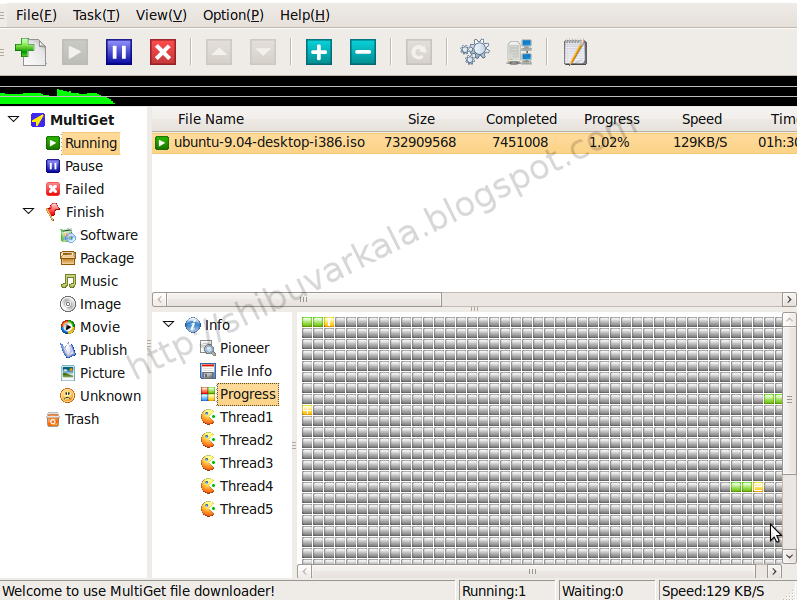Collapse the Info tree expander
Screen dimensions: 800x600
[168, 324]
